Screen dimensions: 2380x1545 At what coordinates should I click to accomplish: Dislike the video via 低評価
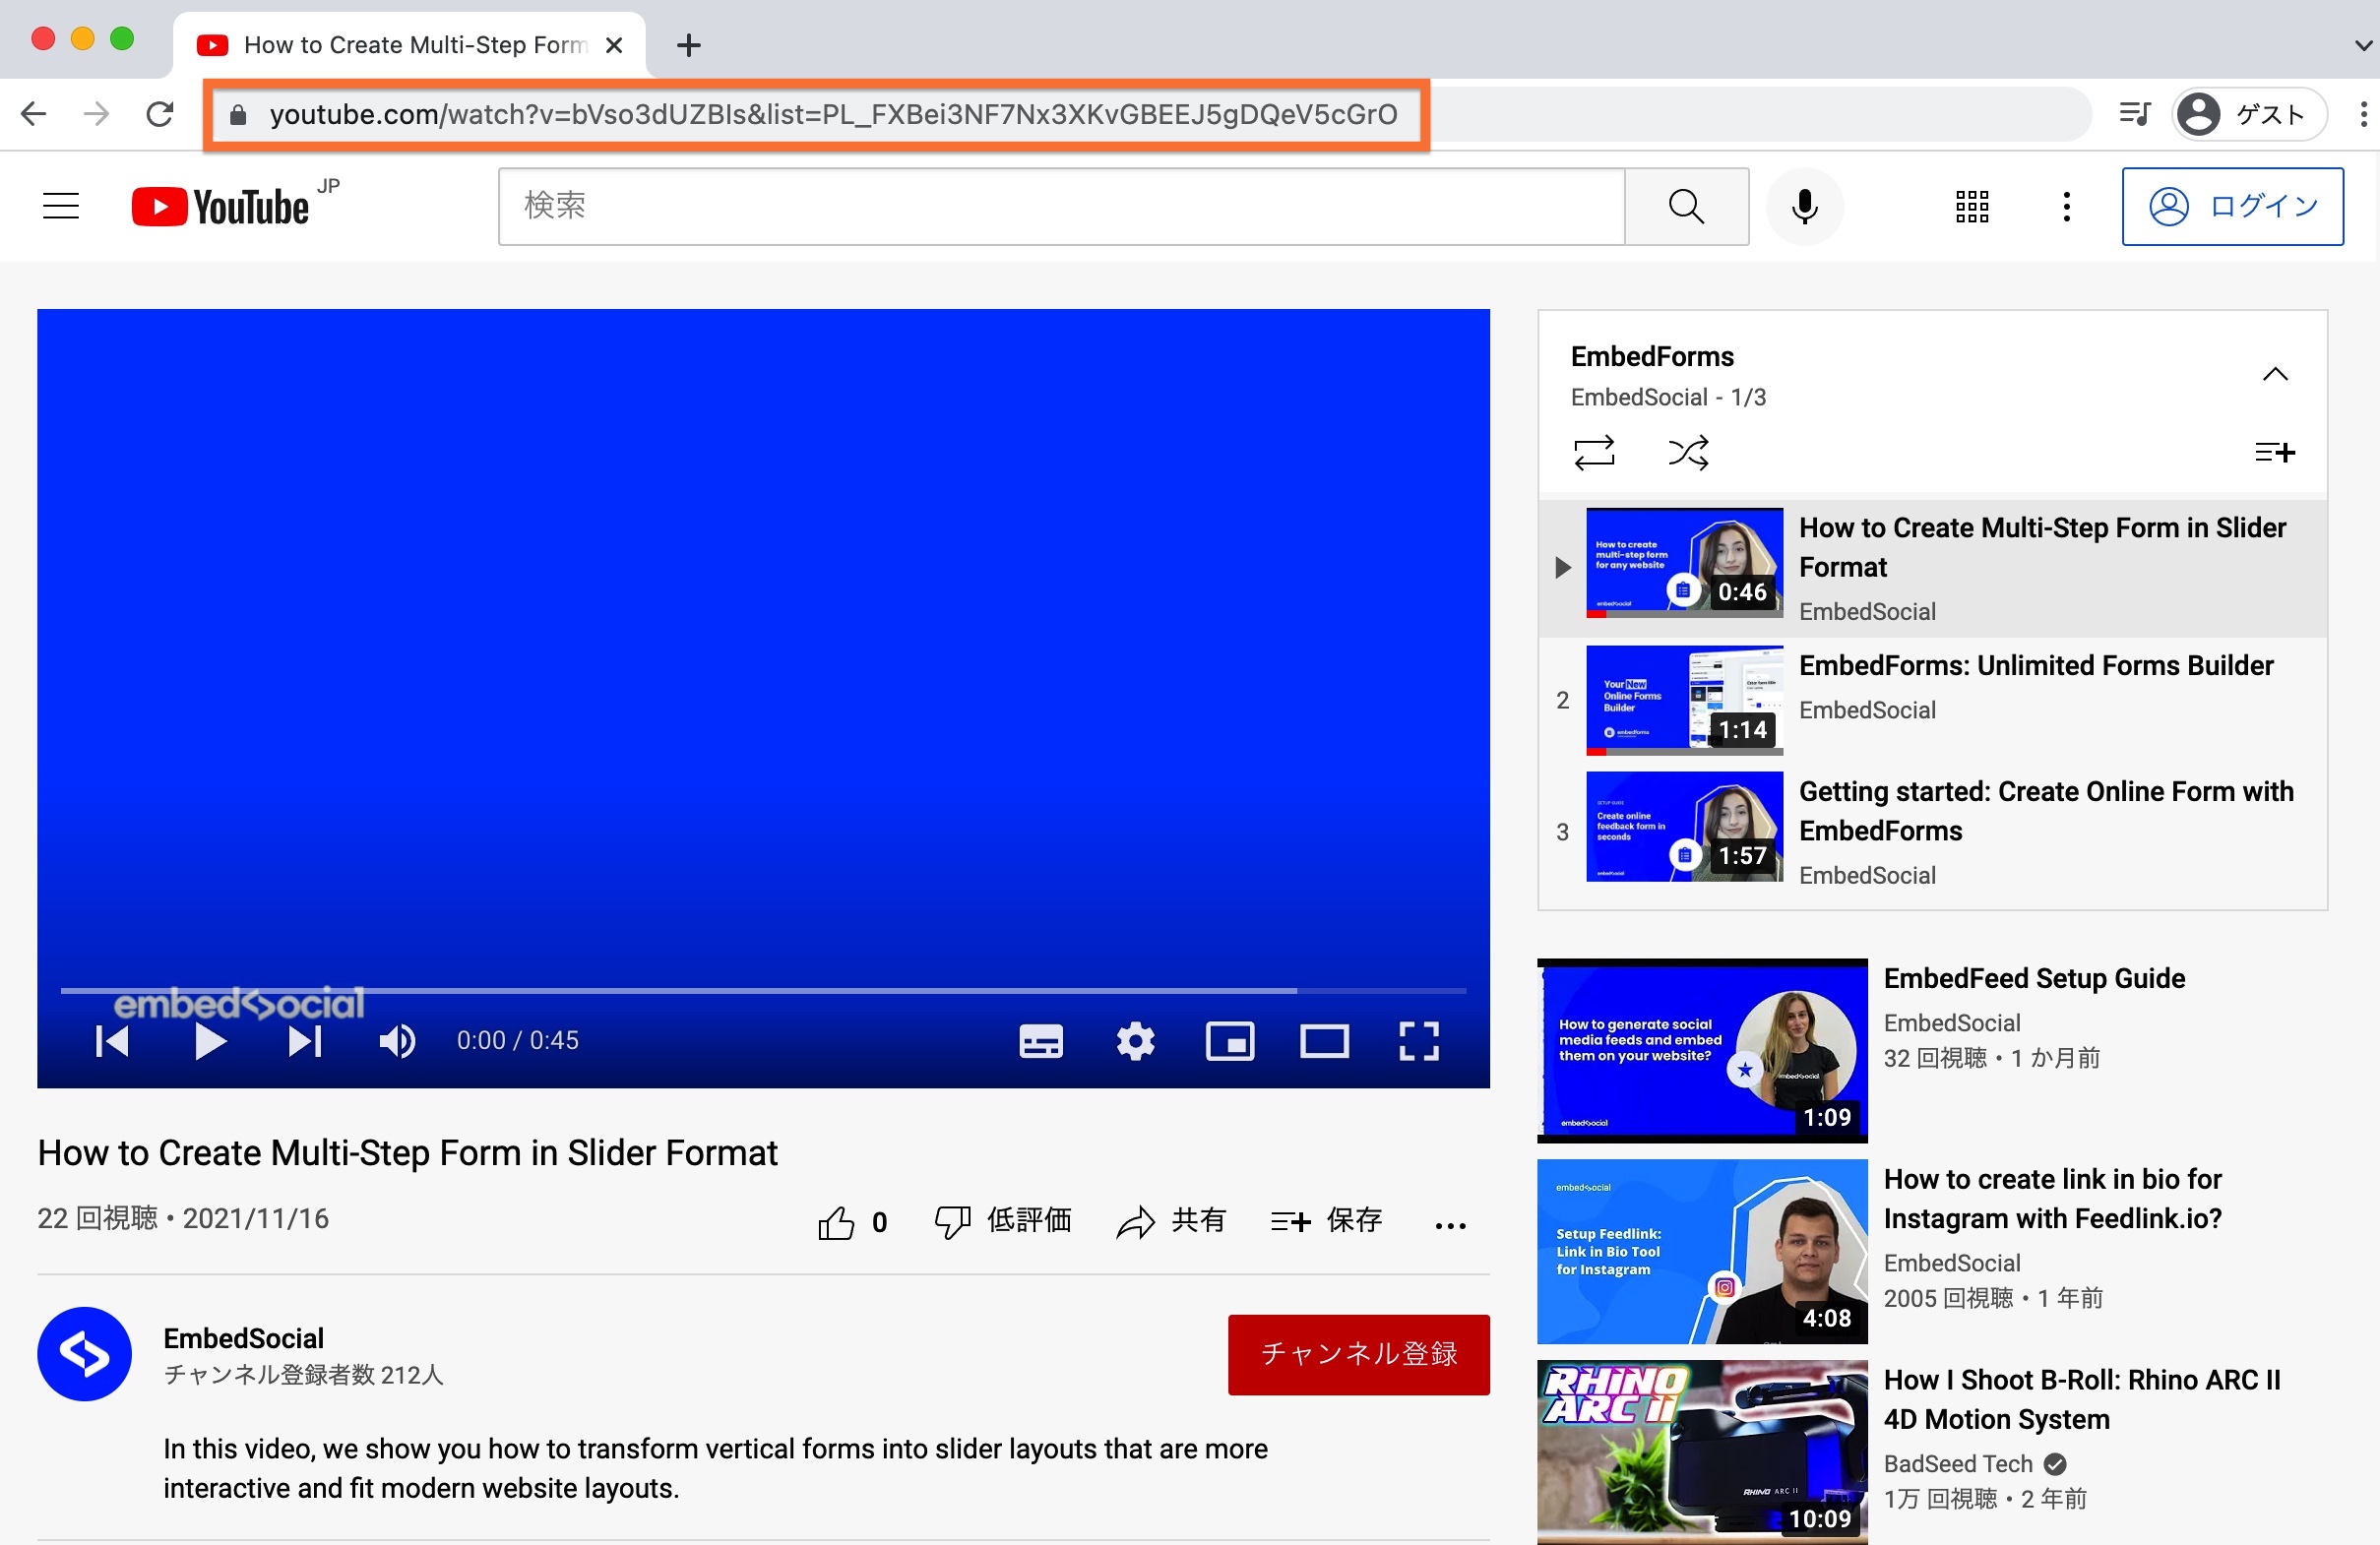1002,1221
